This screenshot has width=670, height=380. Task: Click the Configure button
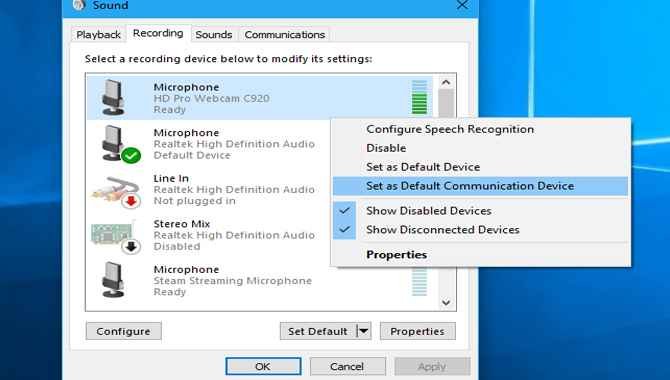point(123,331)
